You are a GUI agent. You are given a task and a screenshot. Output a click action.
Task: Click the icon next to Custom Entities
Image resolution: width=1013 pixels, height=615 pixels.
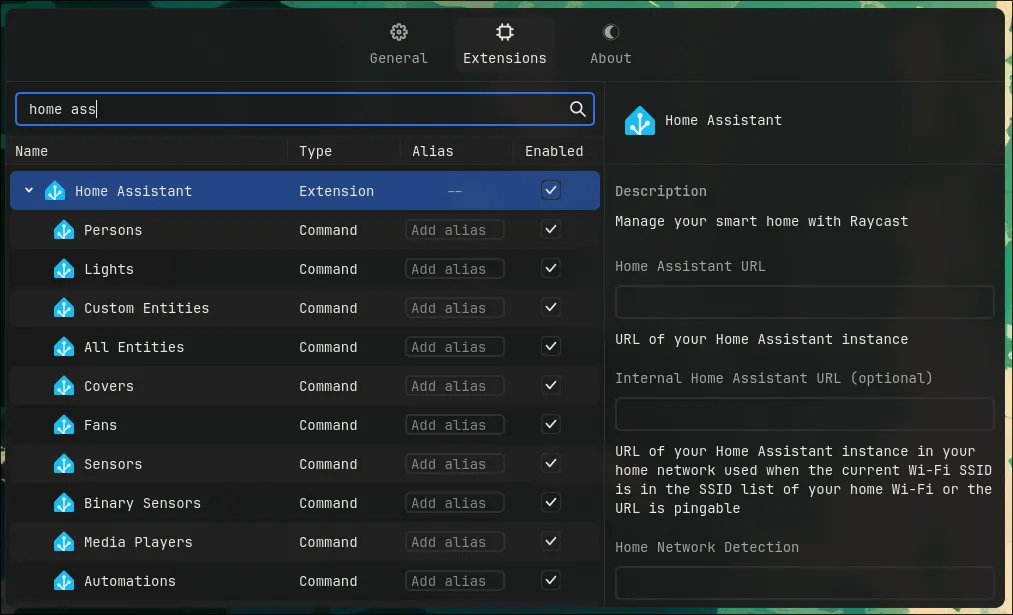point(64,308)
